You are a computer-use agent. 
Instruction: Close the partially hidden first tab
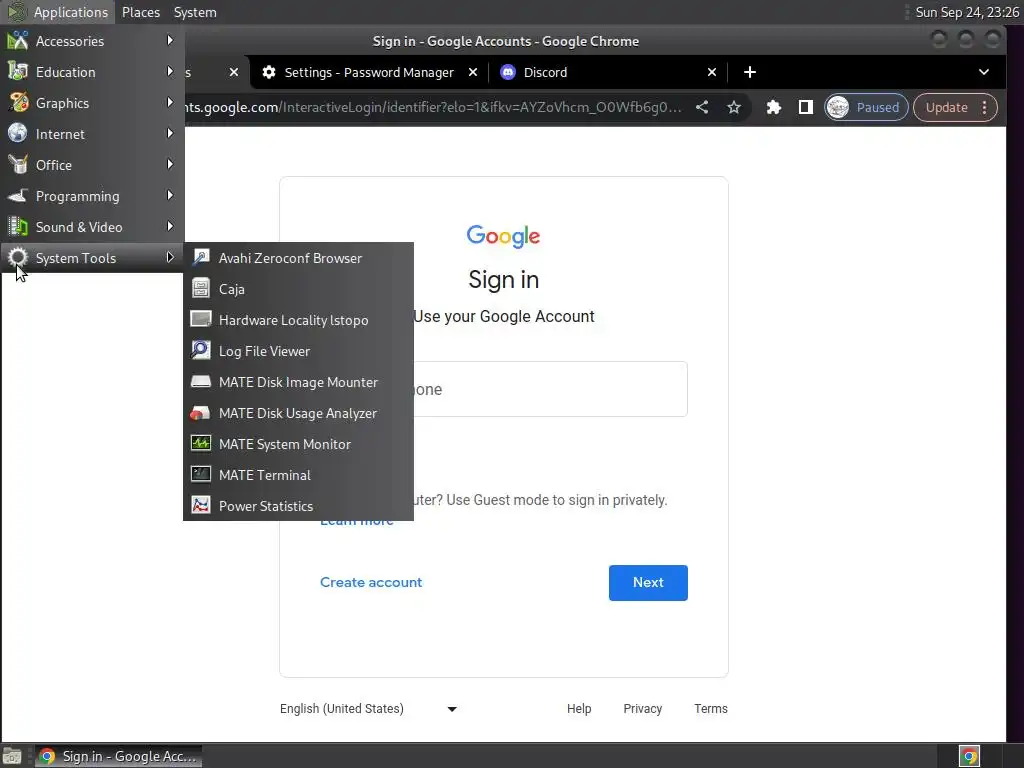tap(234, 72)
